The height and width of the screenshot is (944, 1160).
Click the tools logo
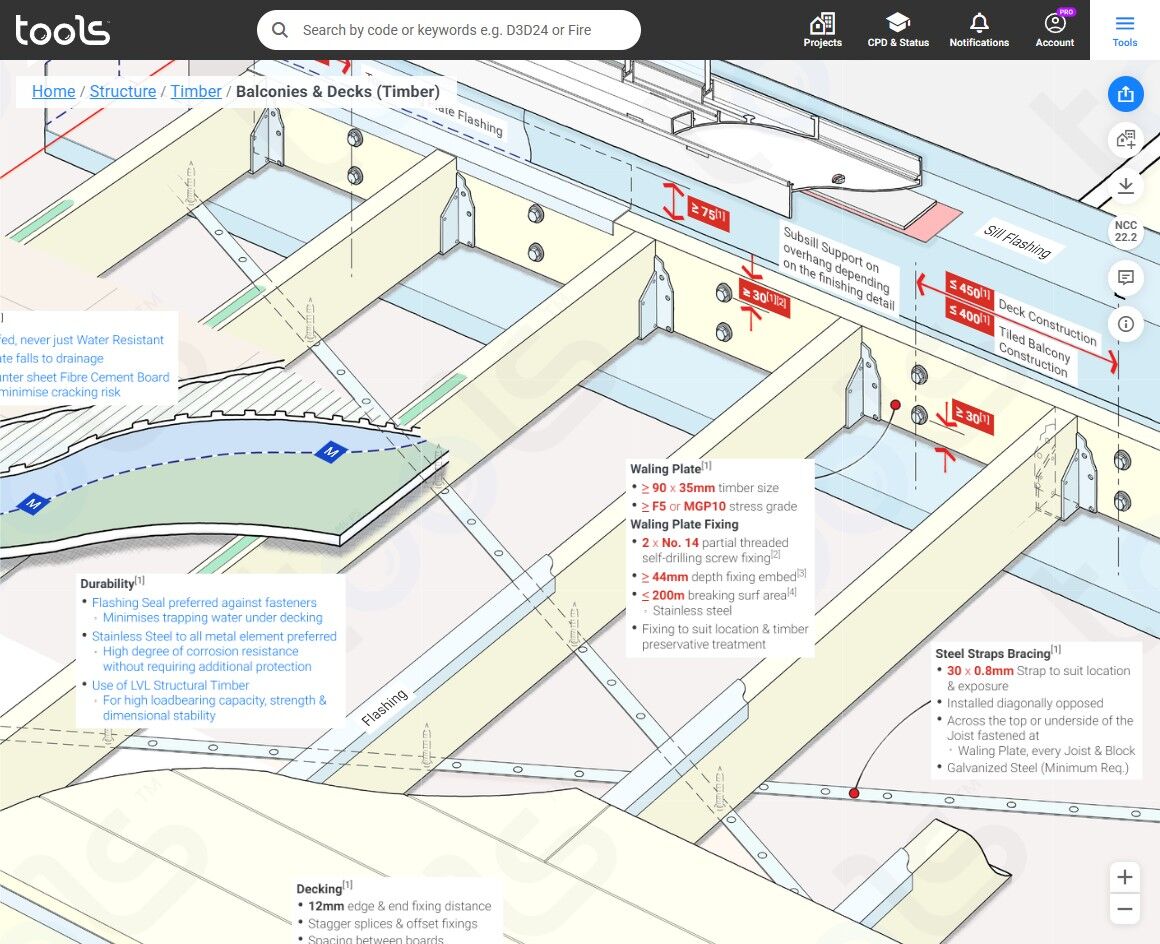coord(62,30)
